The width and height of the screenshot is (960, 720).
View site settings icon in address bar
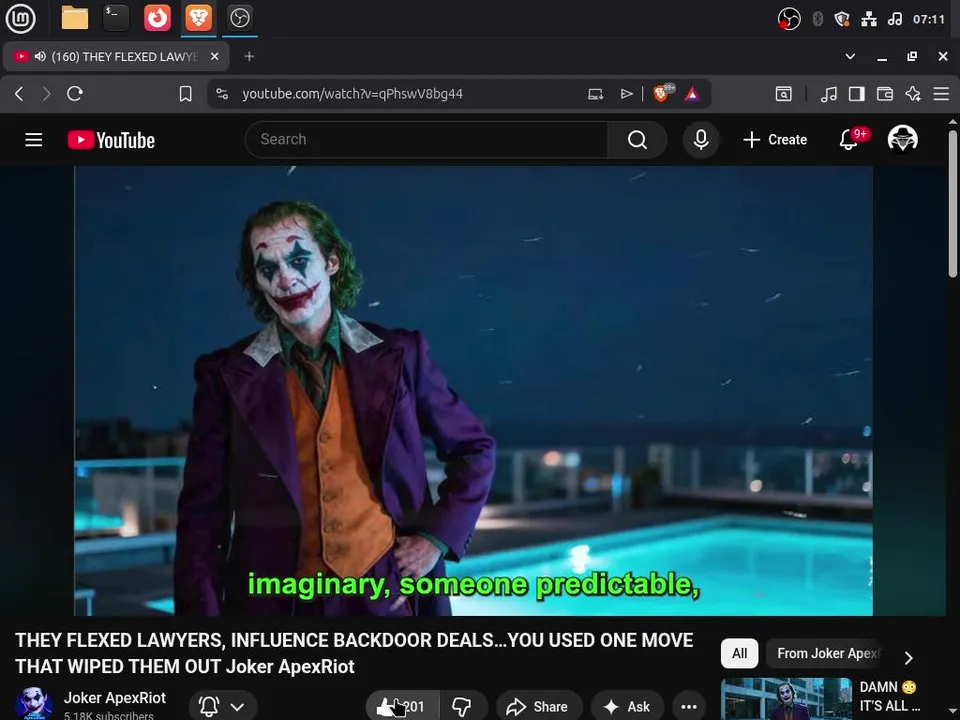click(222, 94)
